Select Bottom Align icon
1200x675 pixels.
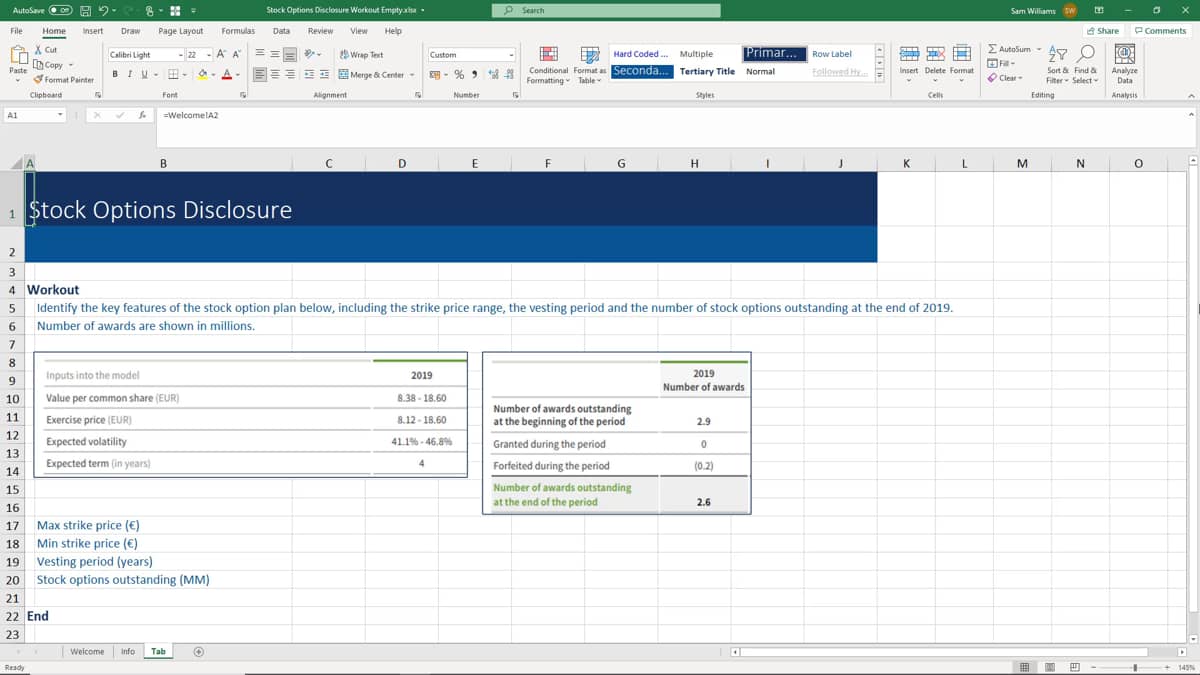289,54
